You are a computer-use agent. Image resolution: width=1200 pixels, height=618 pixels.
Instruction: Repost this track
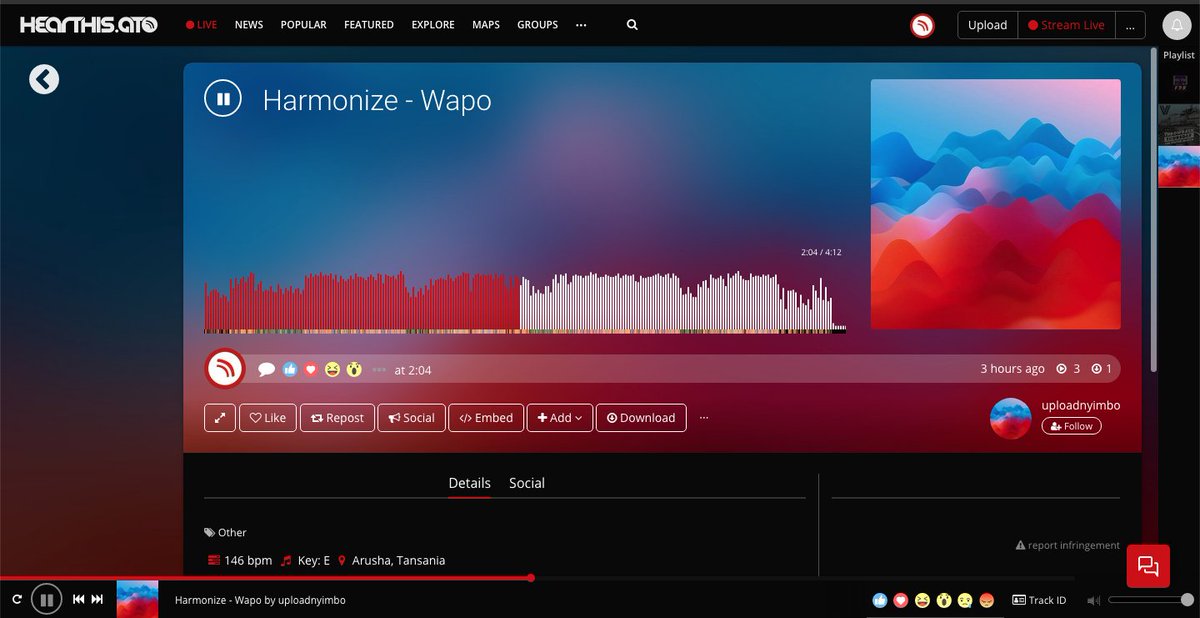[337, 418]
